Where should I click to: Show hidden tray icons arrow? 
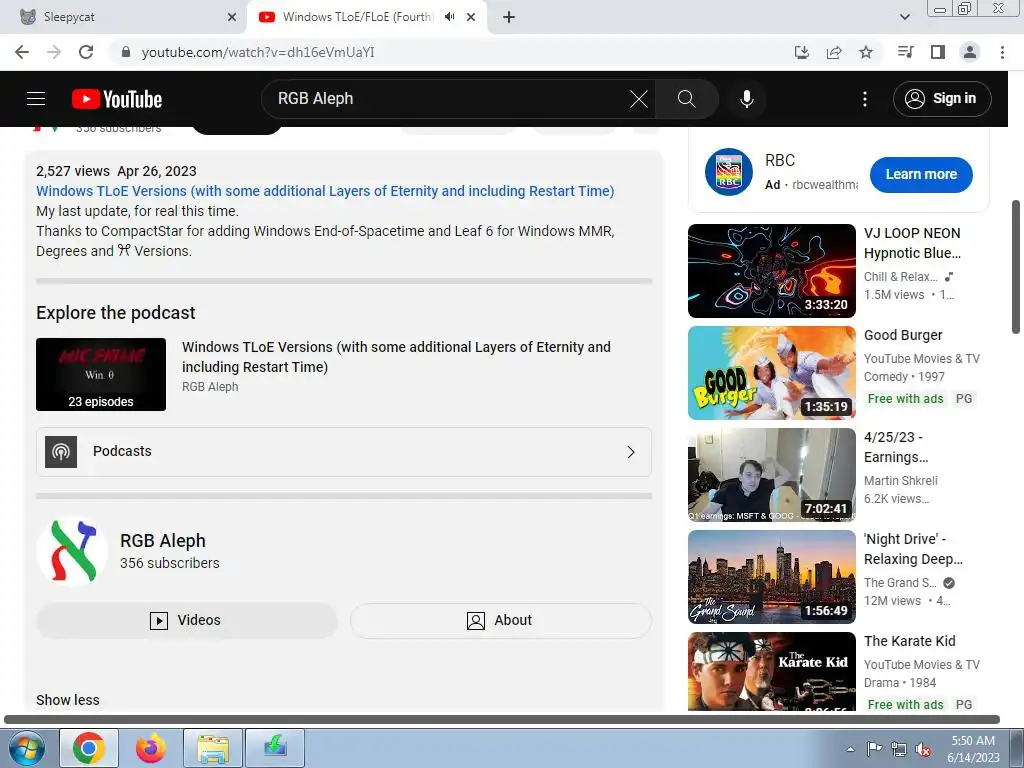point(850,749)
